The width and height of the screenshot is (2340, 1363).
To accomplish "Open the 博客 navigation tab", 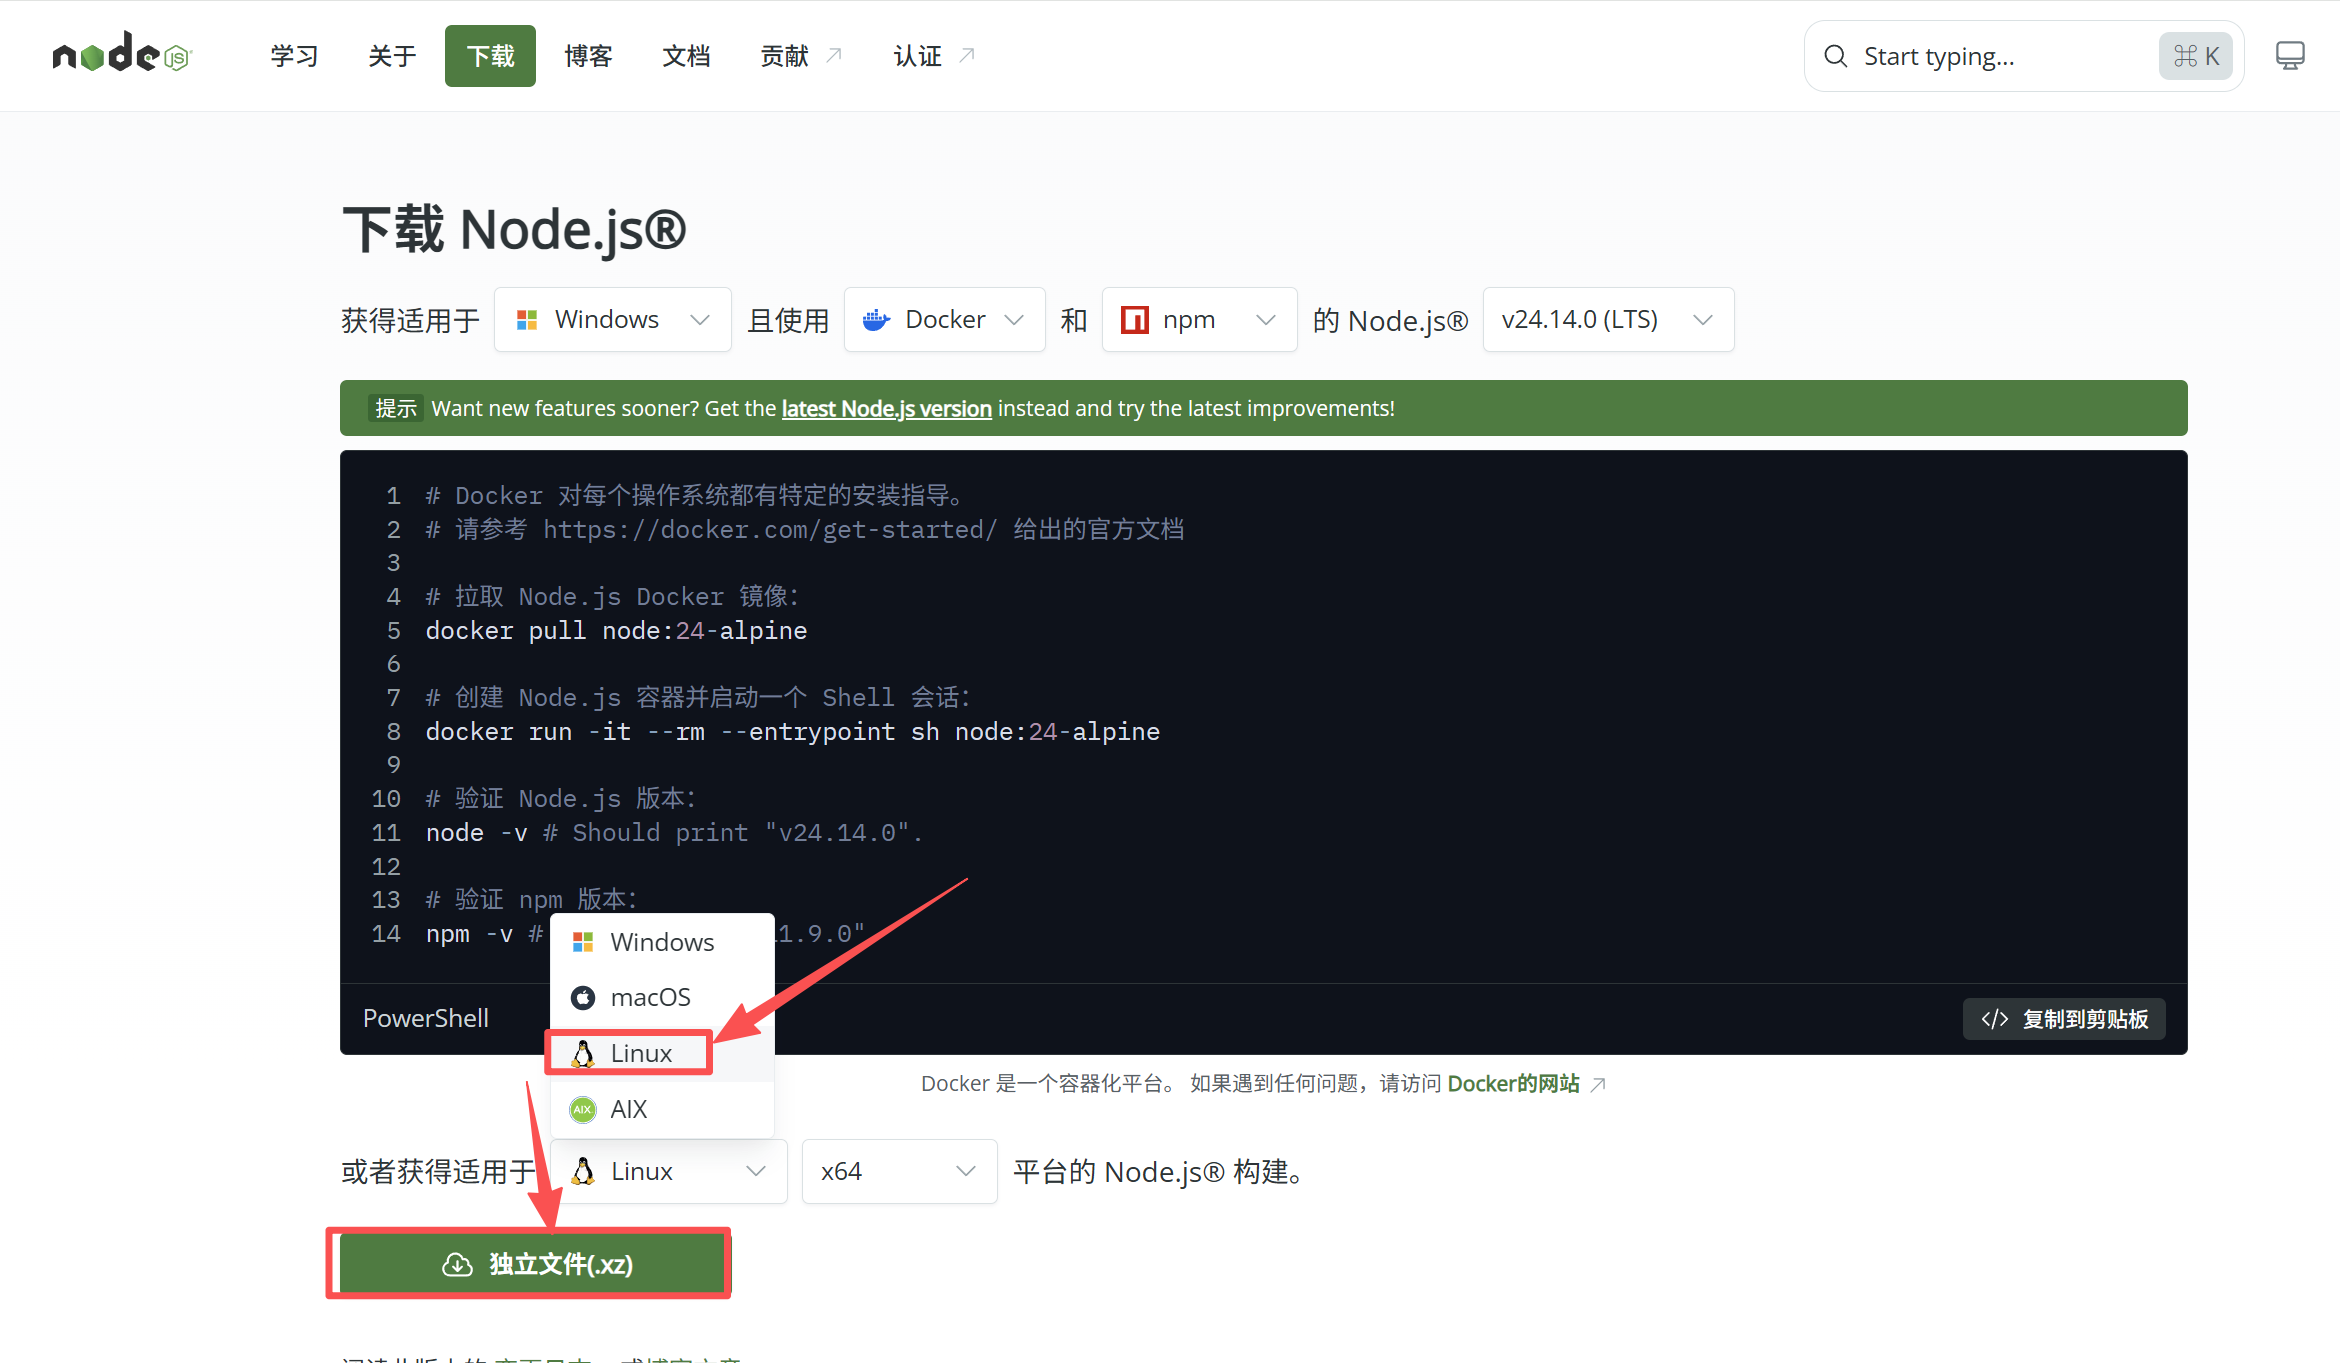I will pyautogui.click(x=588, y=56).
